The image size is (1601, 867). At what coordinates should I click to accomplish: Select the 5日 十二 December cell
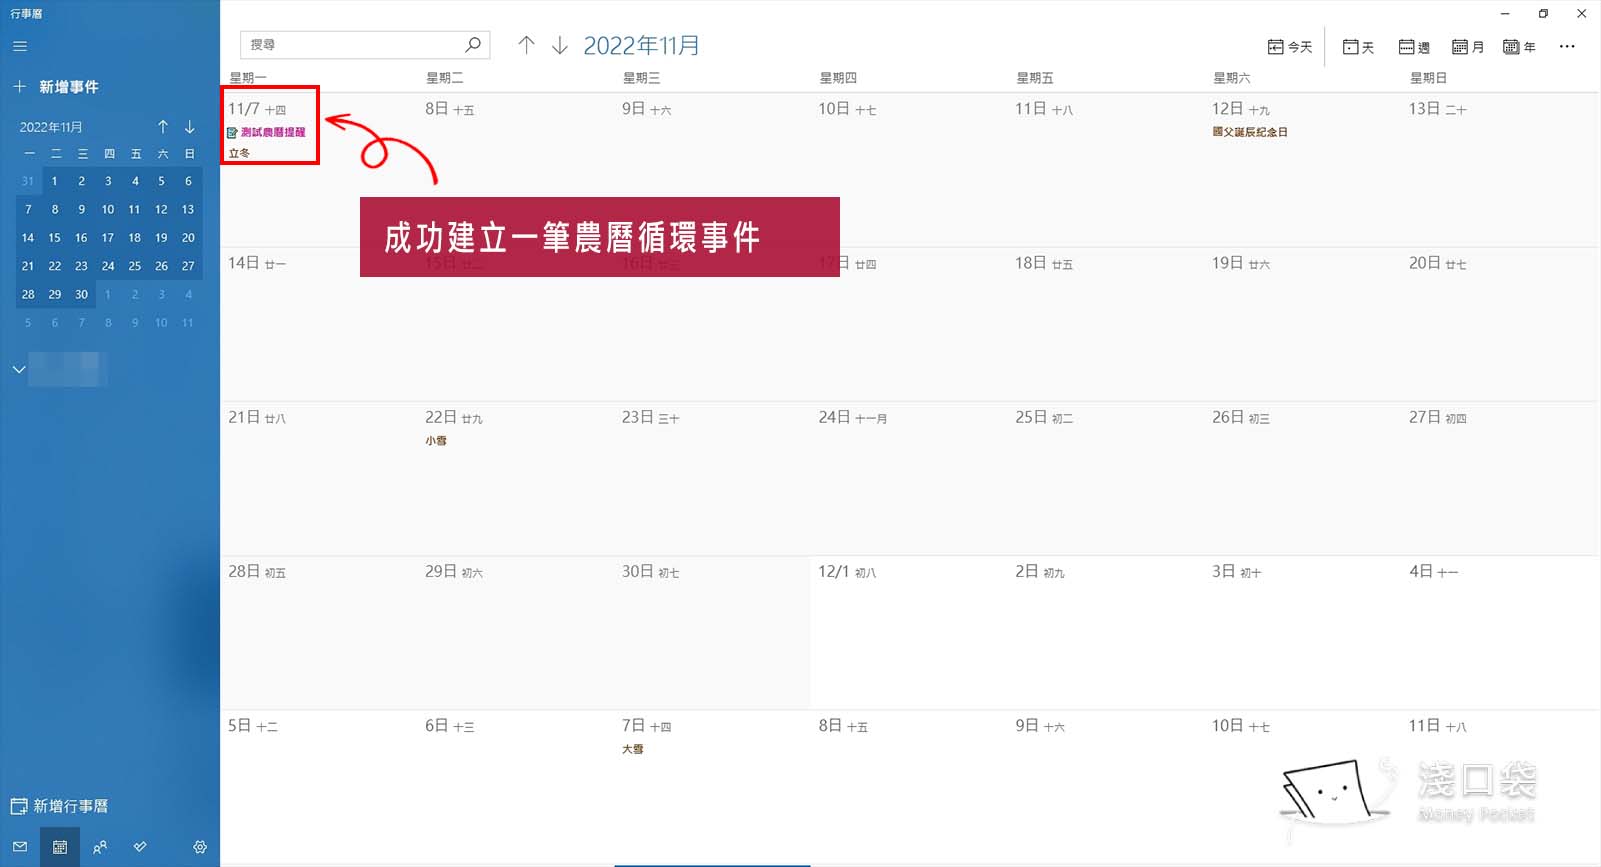[x=318, y=787]
